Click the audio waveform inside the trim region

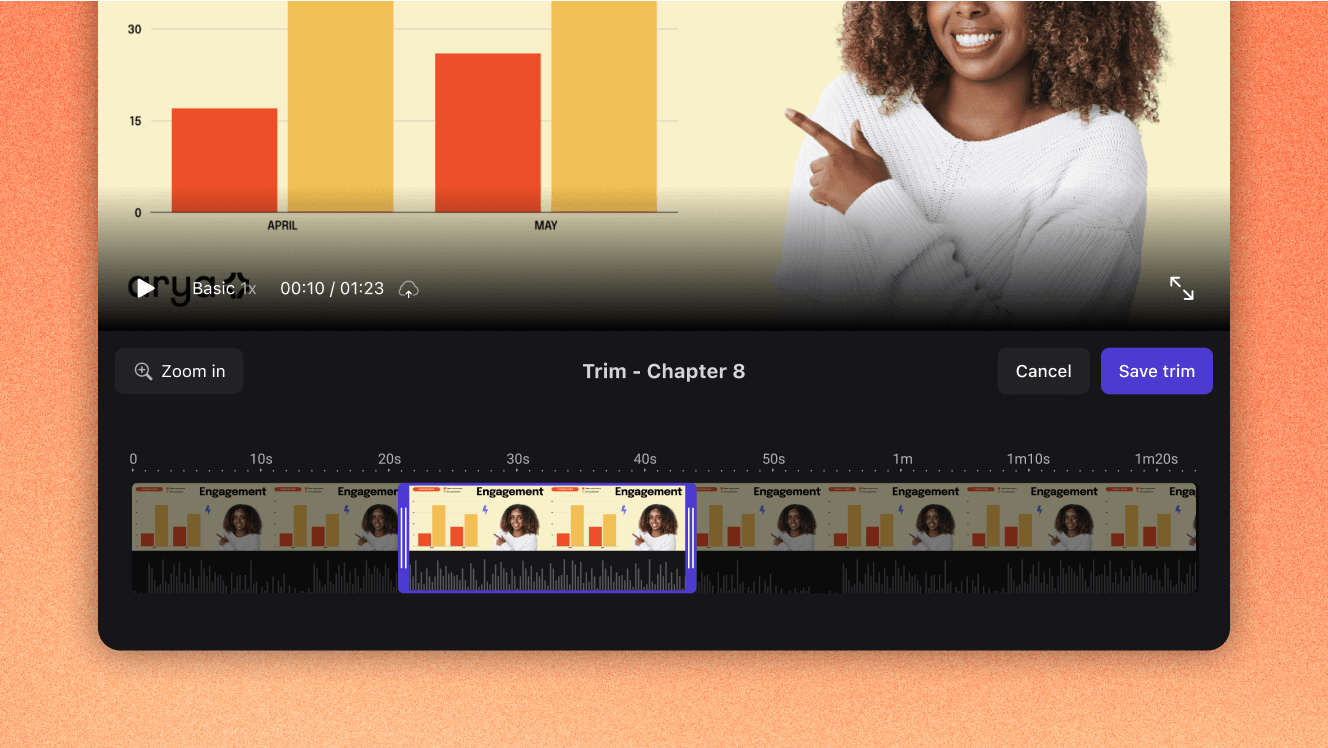(547, 575)
